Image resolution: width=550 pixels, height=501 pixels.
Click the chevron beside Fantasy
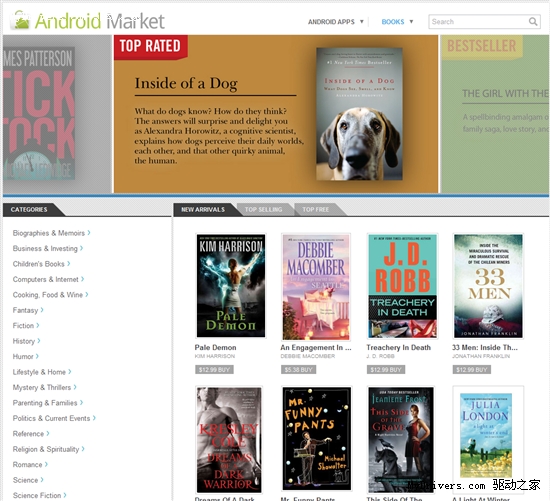[x=42, y=310]
